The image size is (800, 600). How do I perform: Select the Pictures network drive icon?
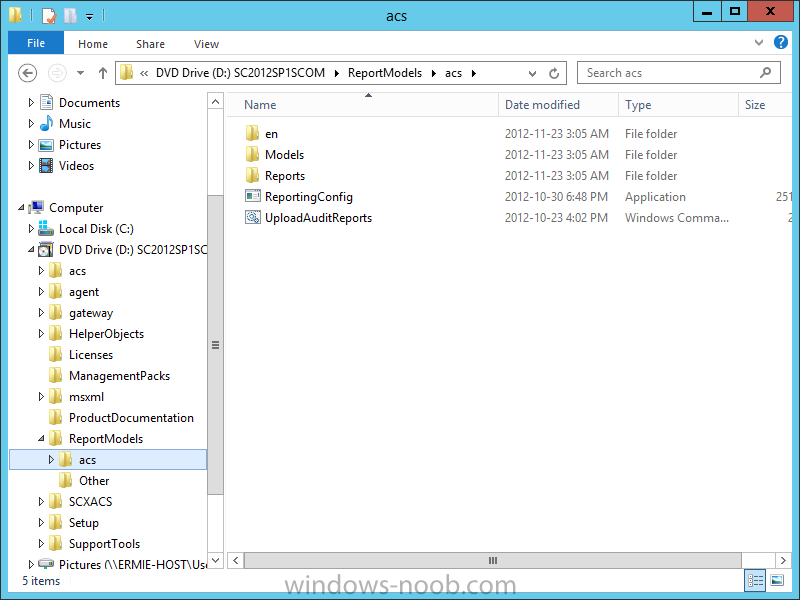pyautogui.click(x=46, y=564)
